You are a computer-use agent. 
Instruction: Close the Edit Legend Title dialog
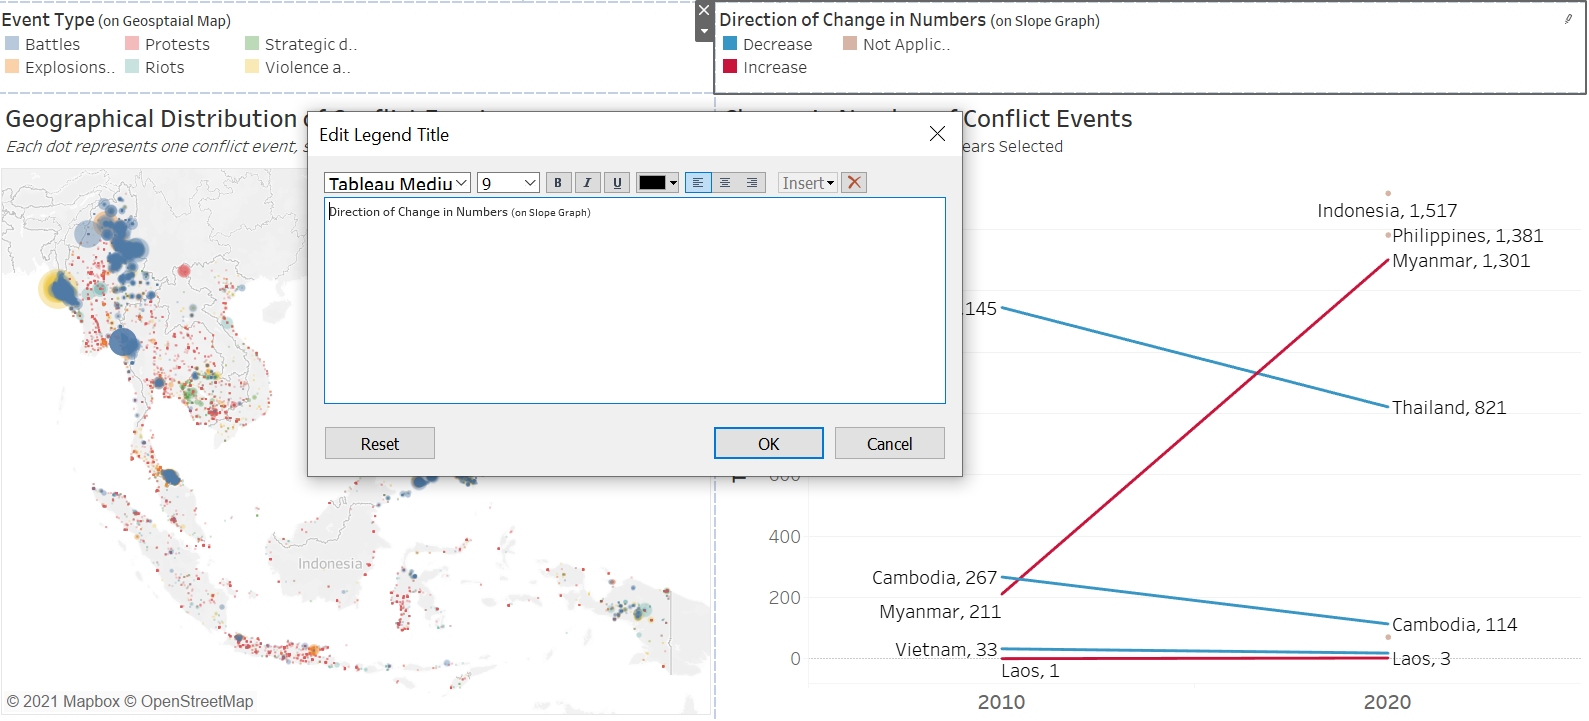(937, 134)
